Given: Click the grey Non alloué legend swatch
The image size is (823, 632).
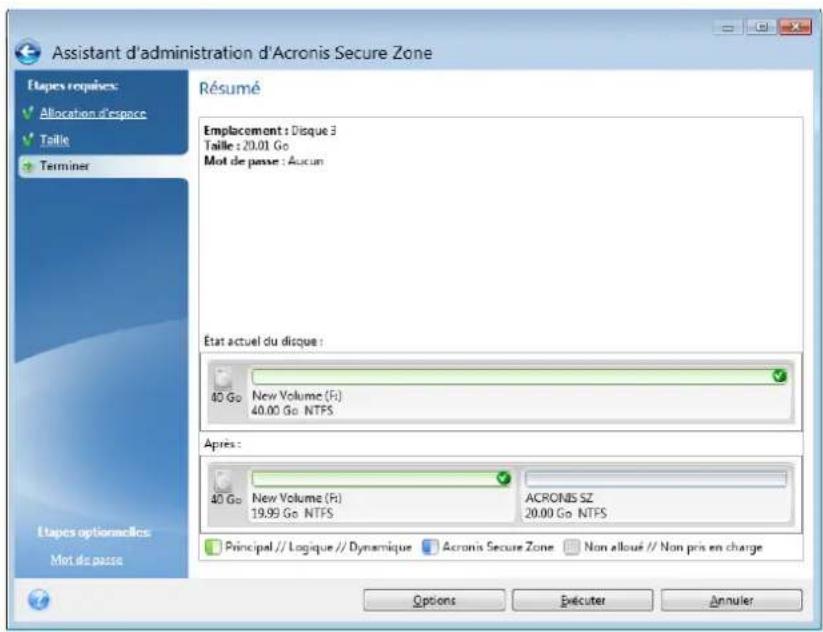Looking at the screenshot, I should pyautogui.click(x=572, y=547).
